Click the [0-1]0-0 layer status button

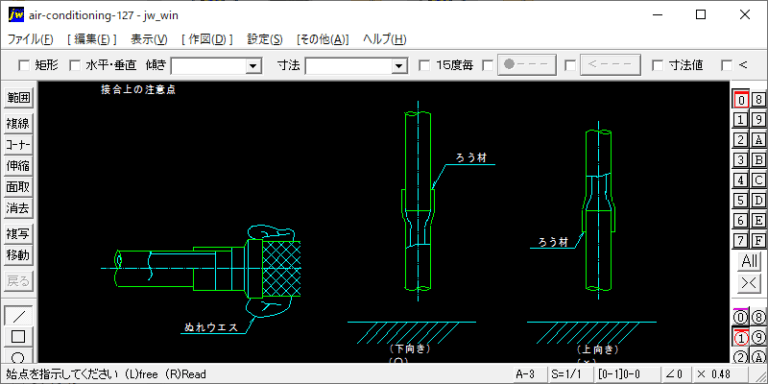626,374
